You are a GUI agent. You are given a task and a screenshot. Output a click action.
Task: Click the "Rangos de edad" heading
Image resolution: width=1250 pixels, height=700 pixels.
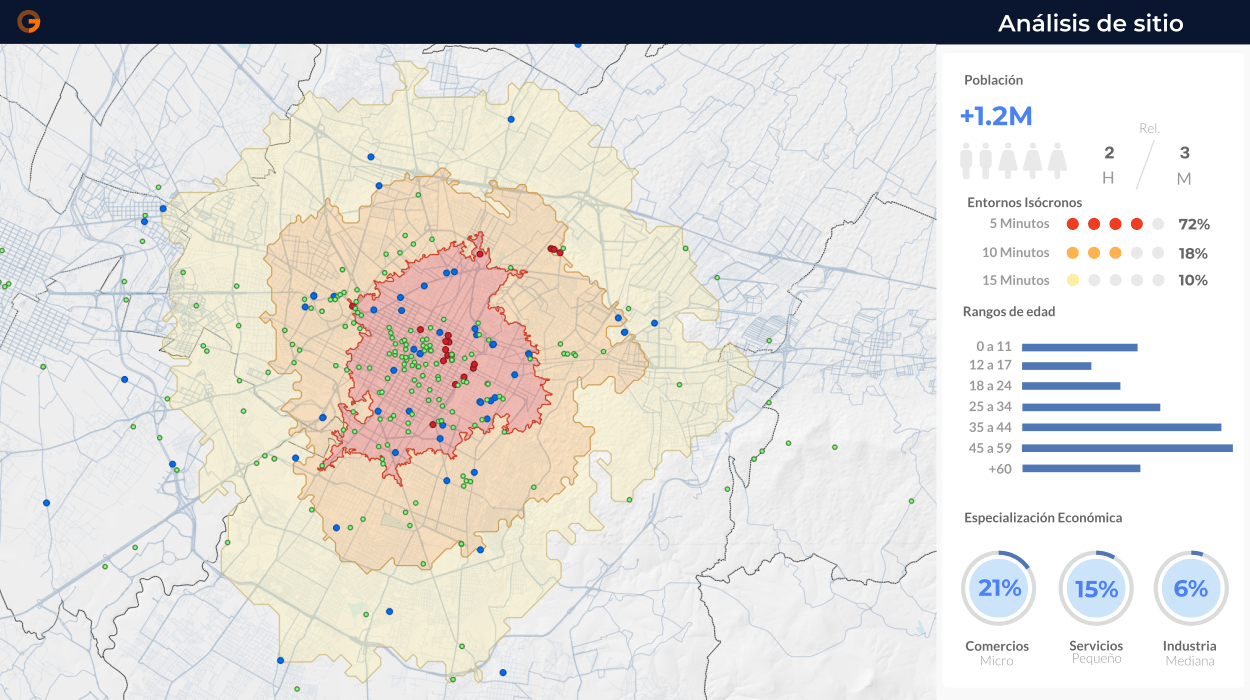1009,311
